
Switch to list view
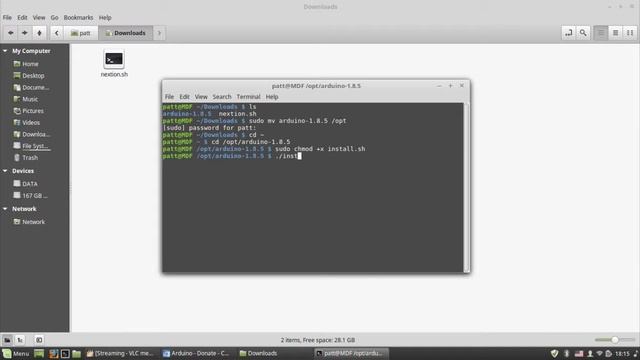[616, 33]
